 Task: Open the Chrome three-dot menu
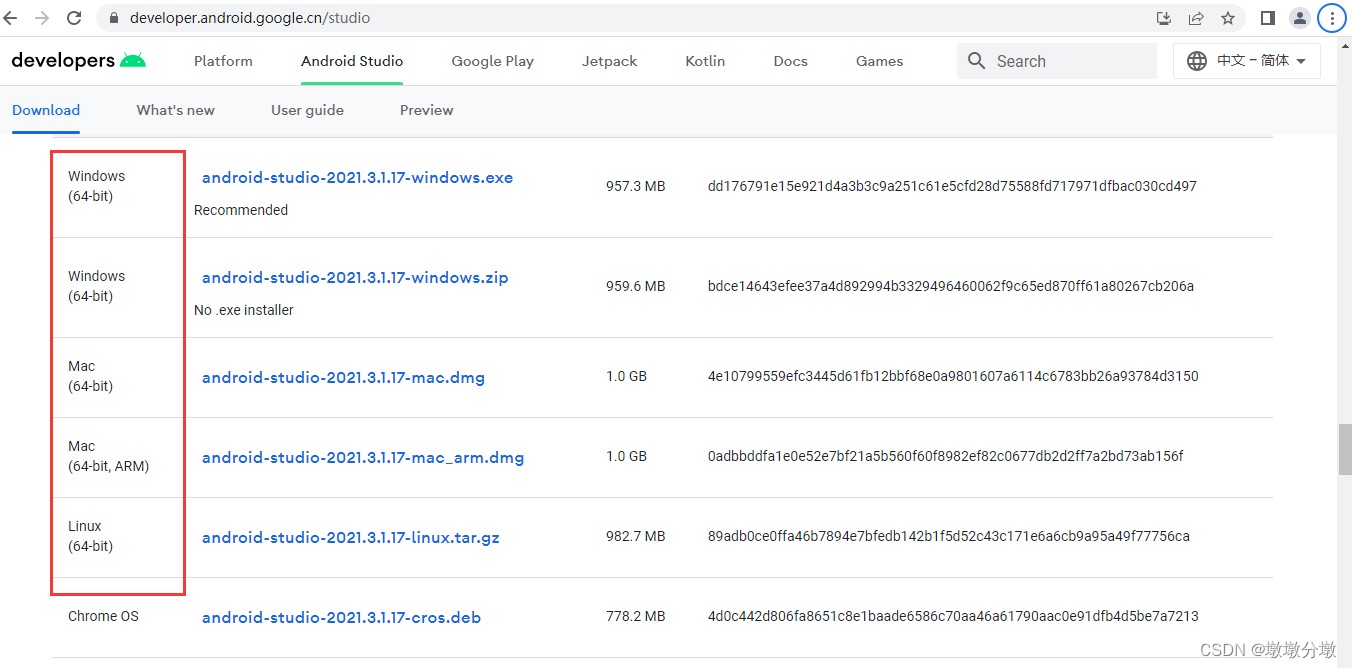point(1332,18)
